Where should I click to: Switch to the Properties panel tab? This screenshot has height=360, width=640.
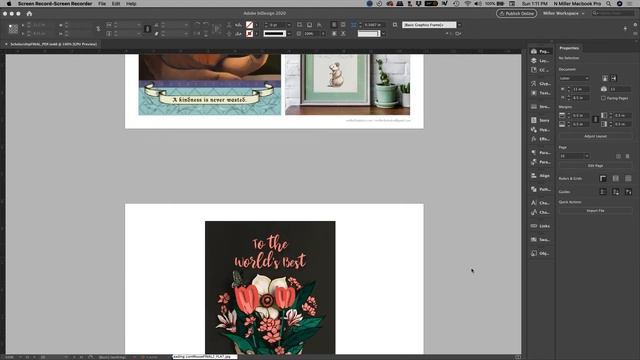[x=569, y=48]
